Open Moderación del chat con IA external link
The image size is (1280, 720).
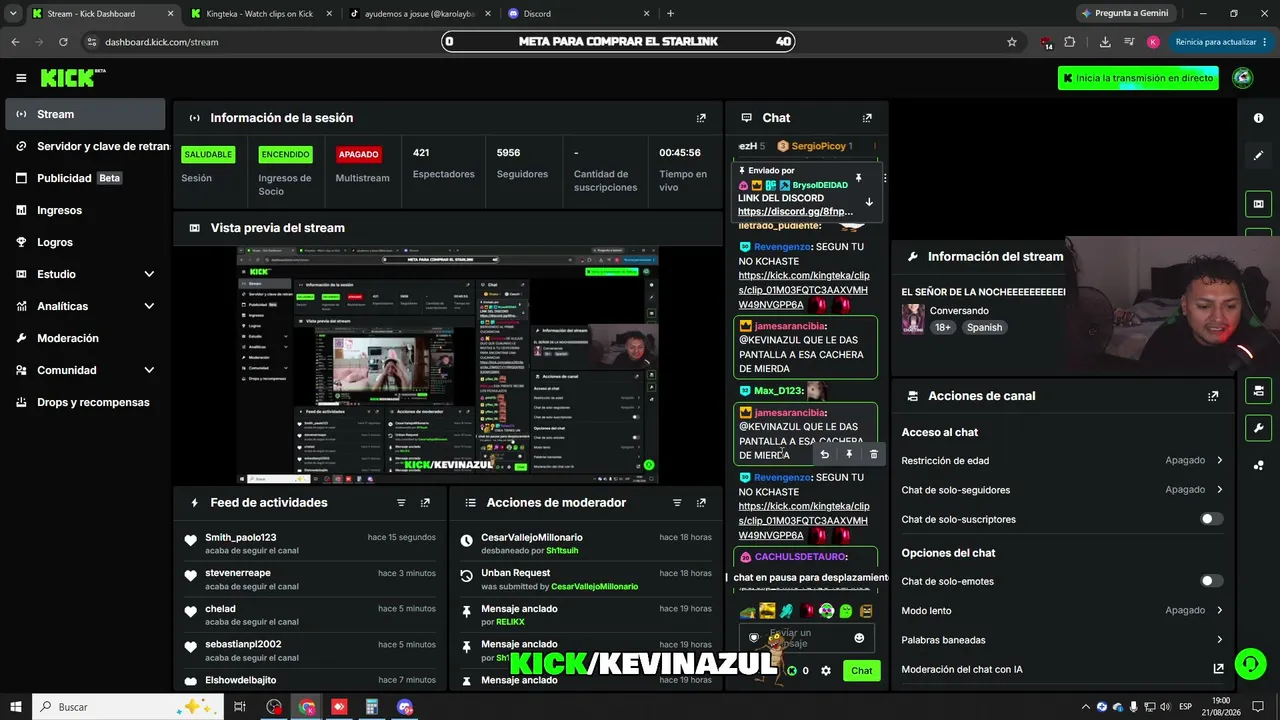pyautogui.click(x=1218, y=669)
